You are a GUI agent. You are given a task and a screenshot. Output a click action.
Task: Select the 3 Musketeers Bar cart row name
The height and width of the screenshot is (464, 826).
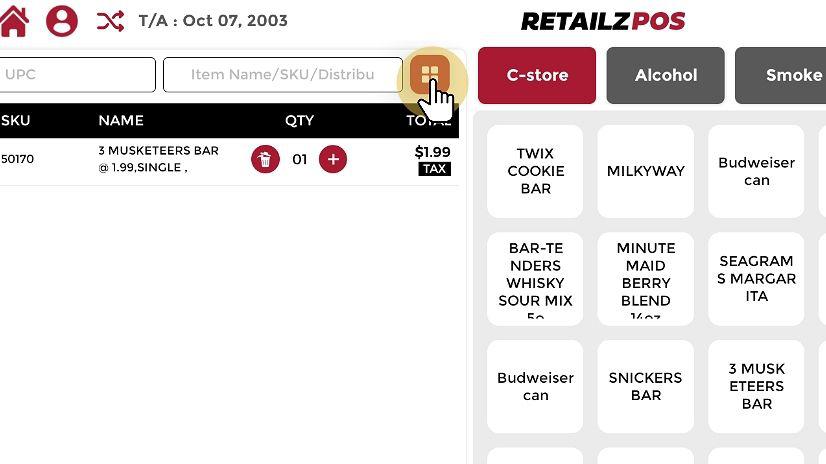[x=158, y=159]
